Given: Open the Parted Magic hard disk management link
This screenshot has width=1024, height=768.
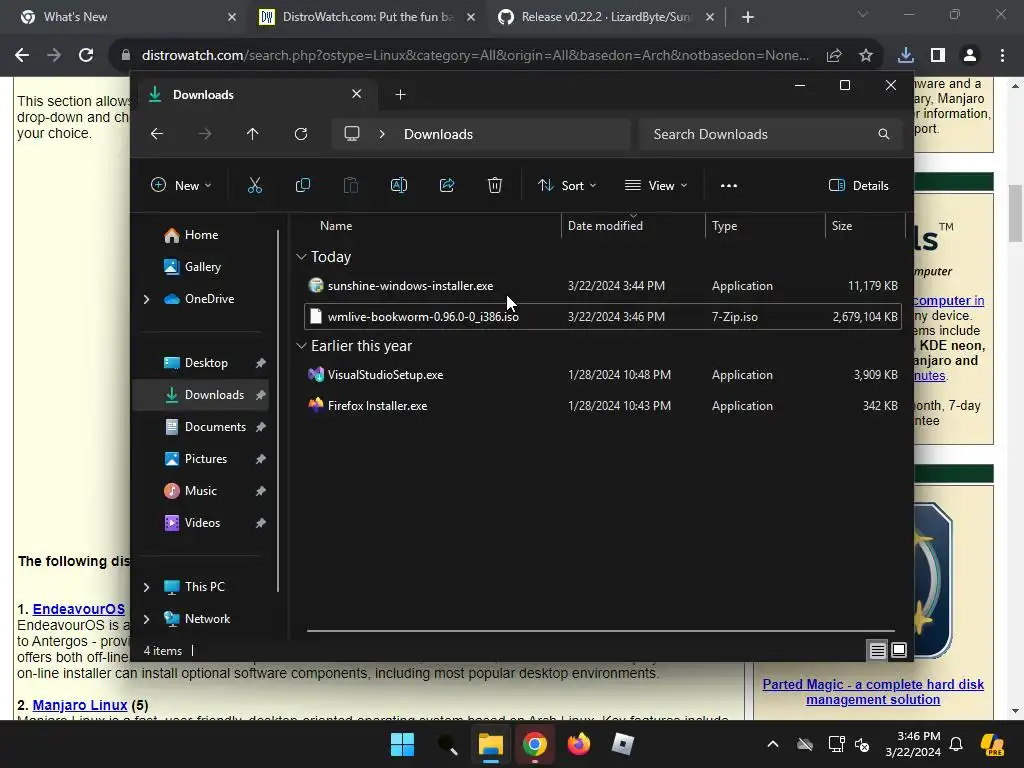Looking at the screenshot, I should click(x=873, y=692).
